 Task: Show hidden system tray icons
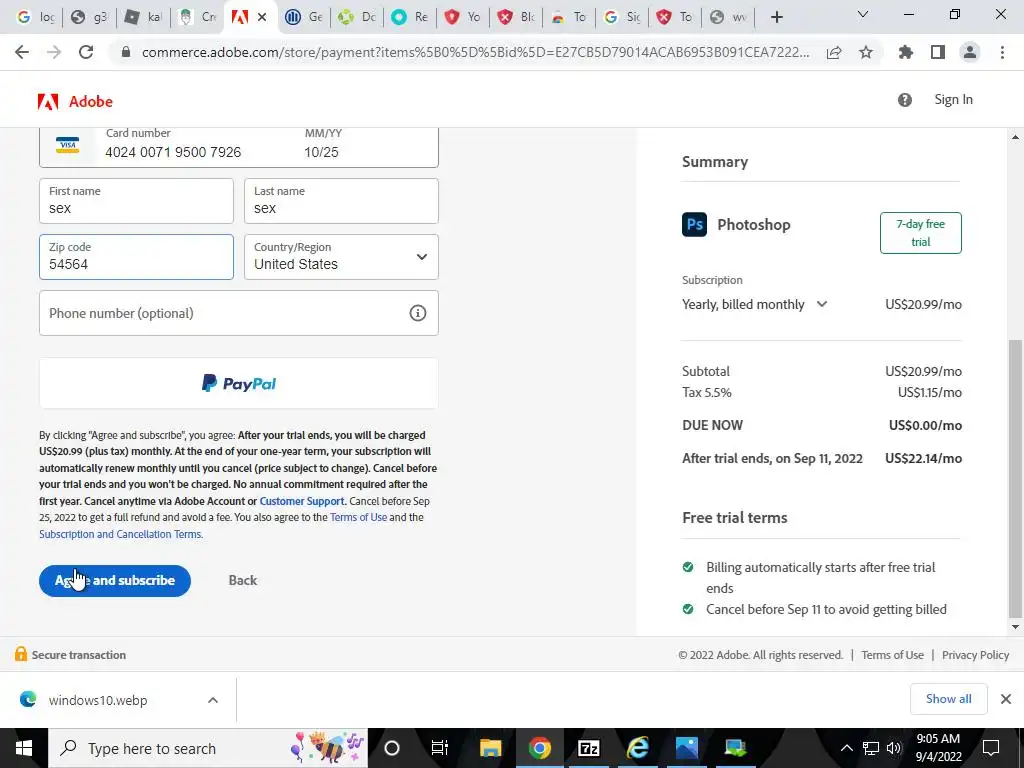[846, 748]
